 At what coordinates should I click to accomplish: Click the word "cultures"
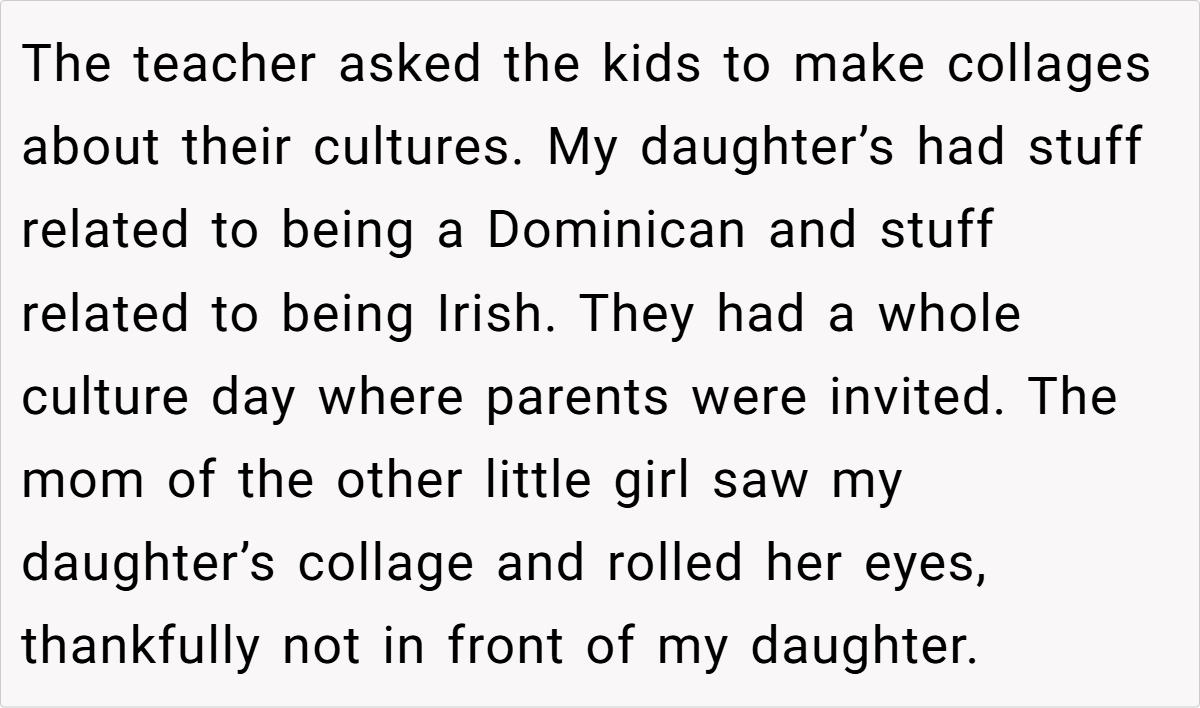pyautogui.click(x=422, y=148)
